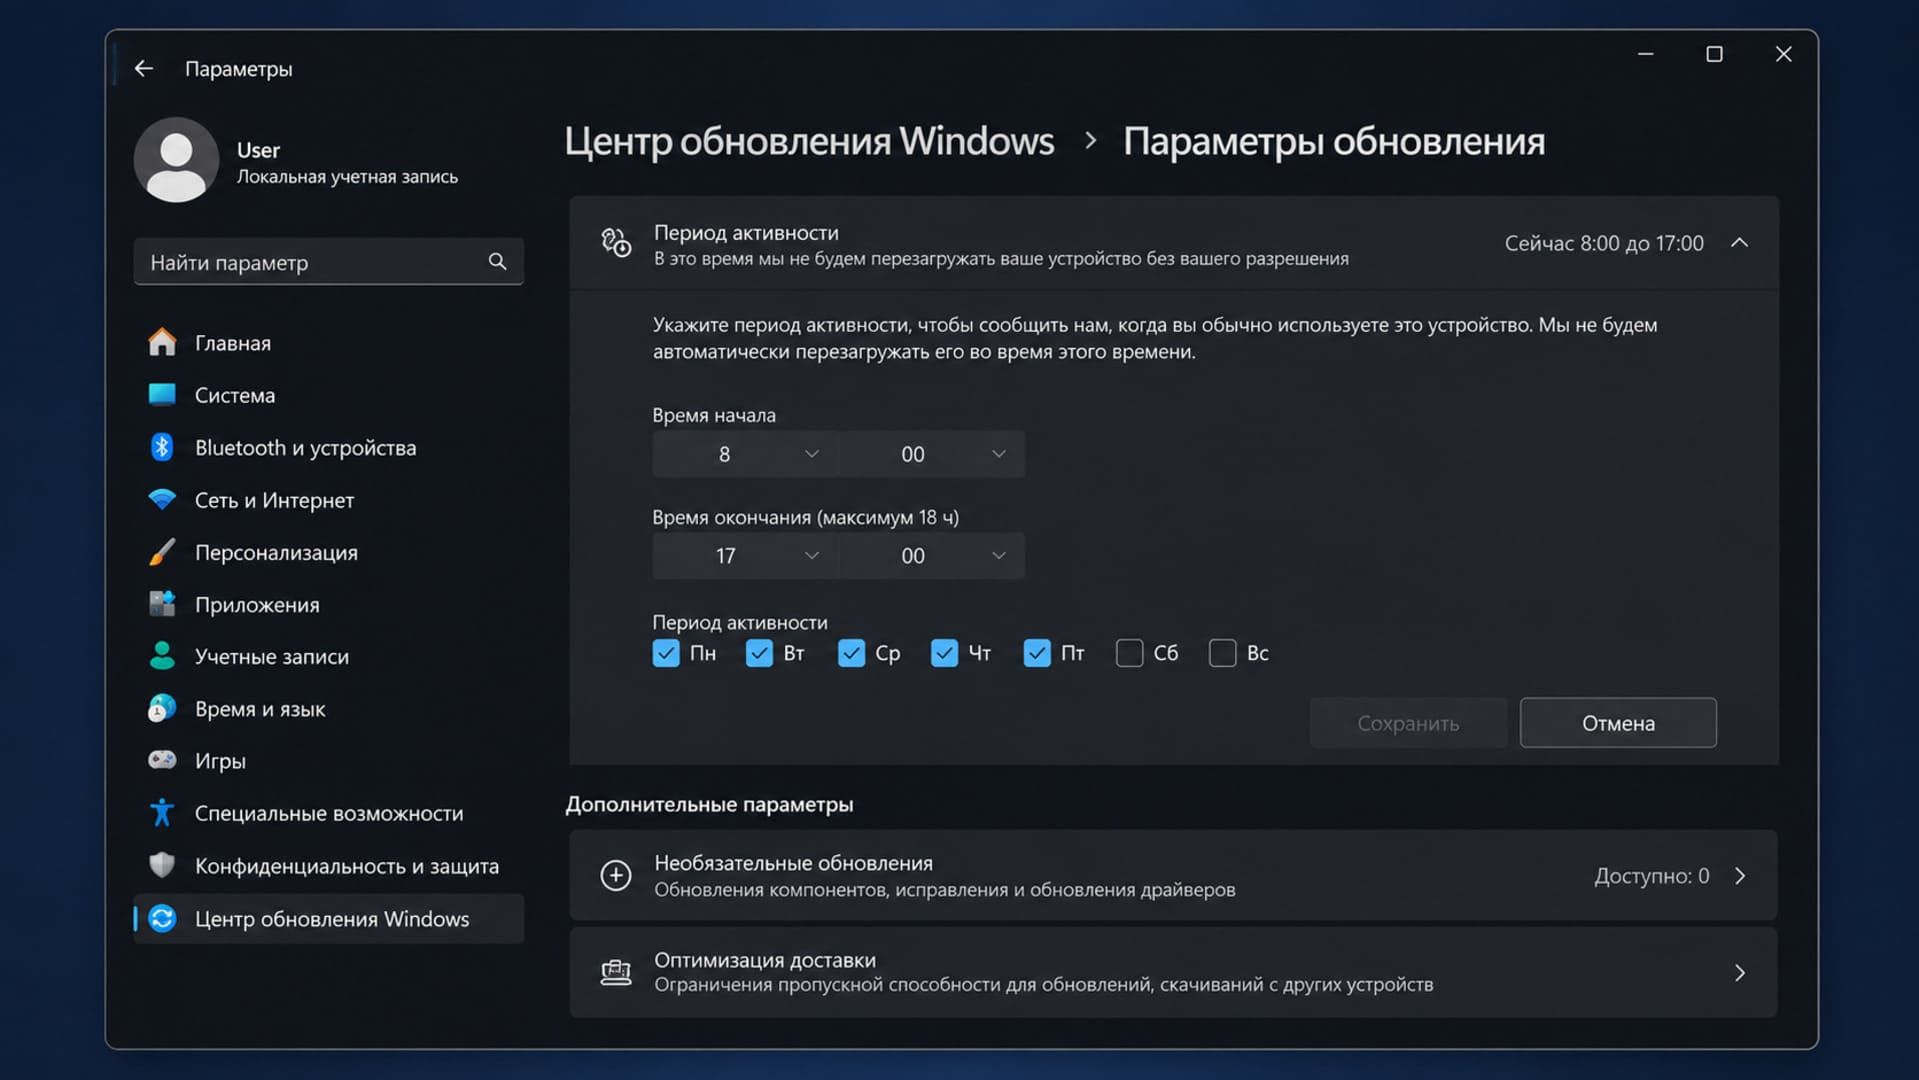The height and width of the screenshot is (1080, 1919).
Task: Open the start time minutes dropdown
Action: pyautogui.click(x=932, y=454)
